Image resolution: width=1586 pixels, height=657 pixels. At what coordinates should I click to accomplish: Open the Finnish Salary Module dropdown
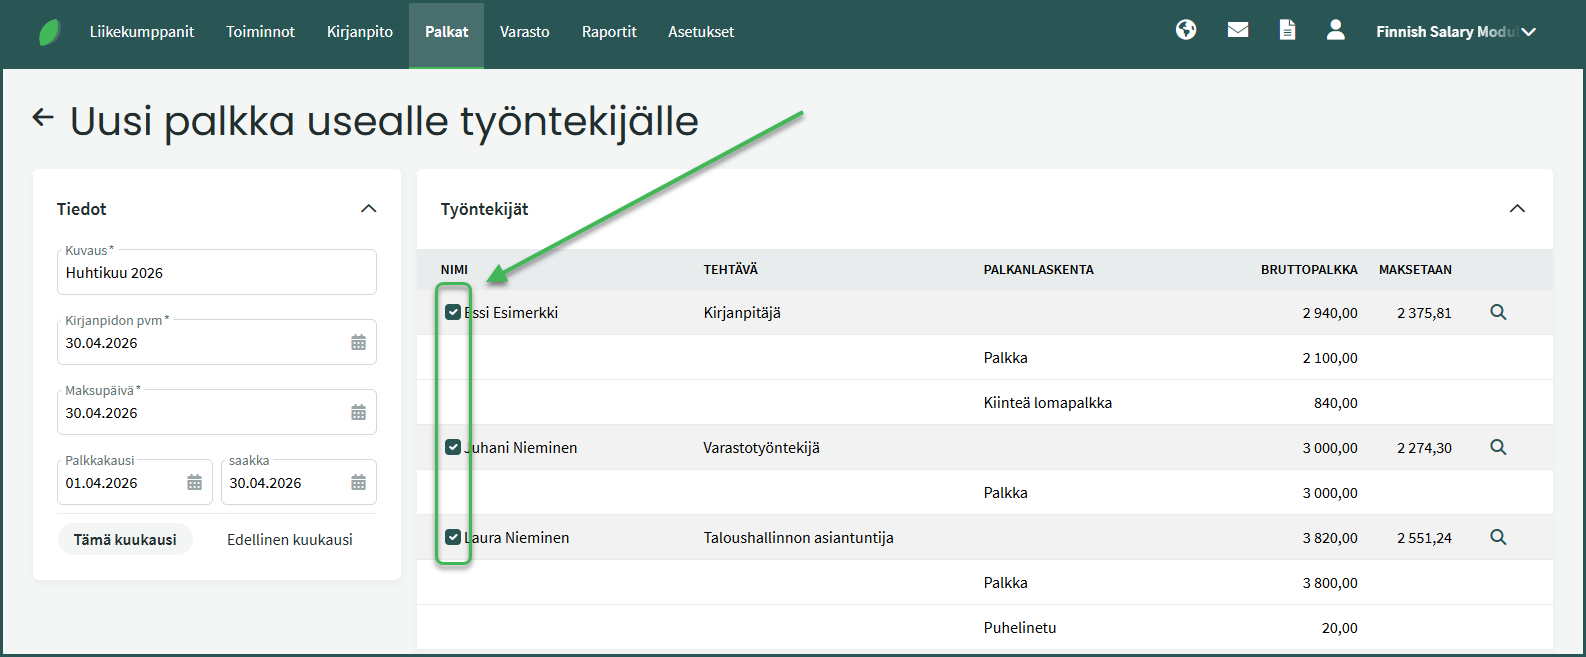(x=1455, y=32)
